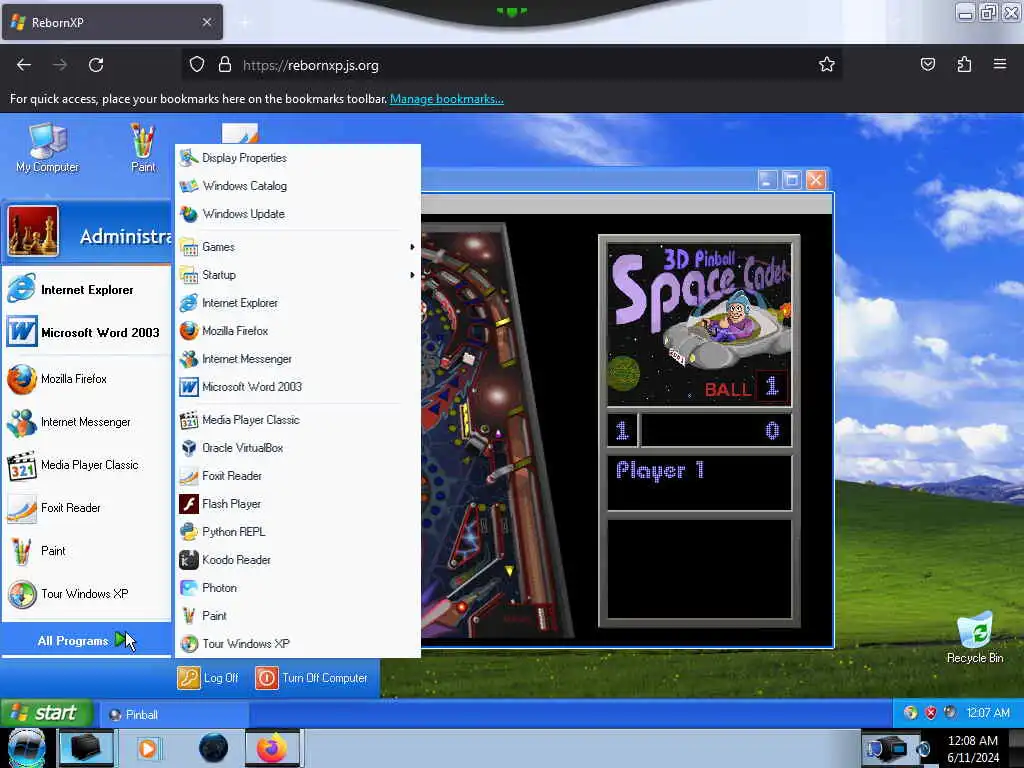
Task: Click the padlock site security icon
Action: (225, 65)
